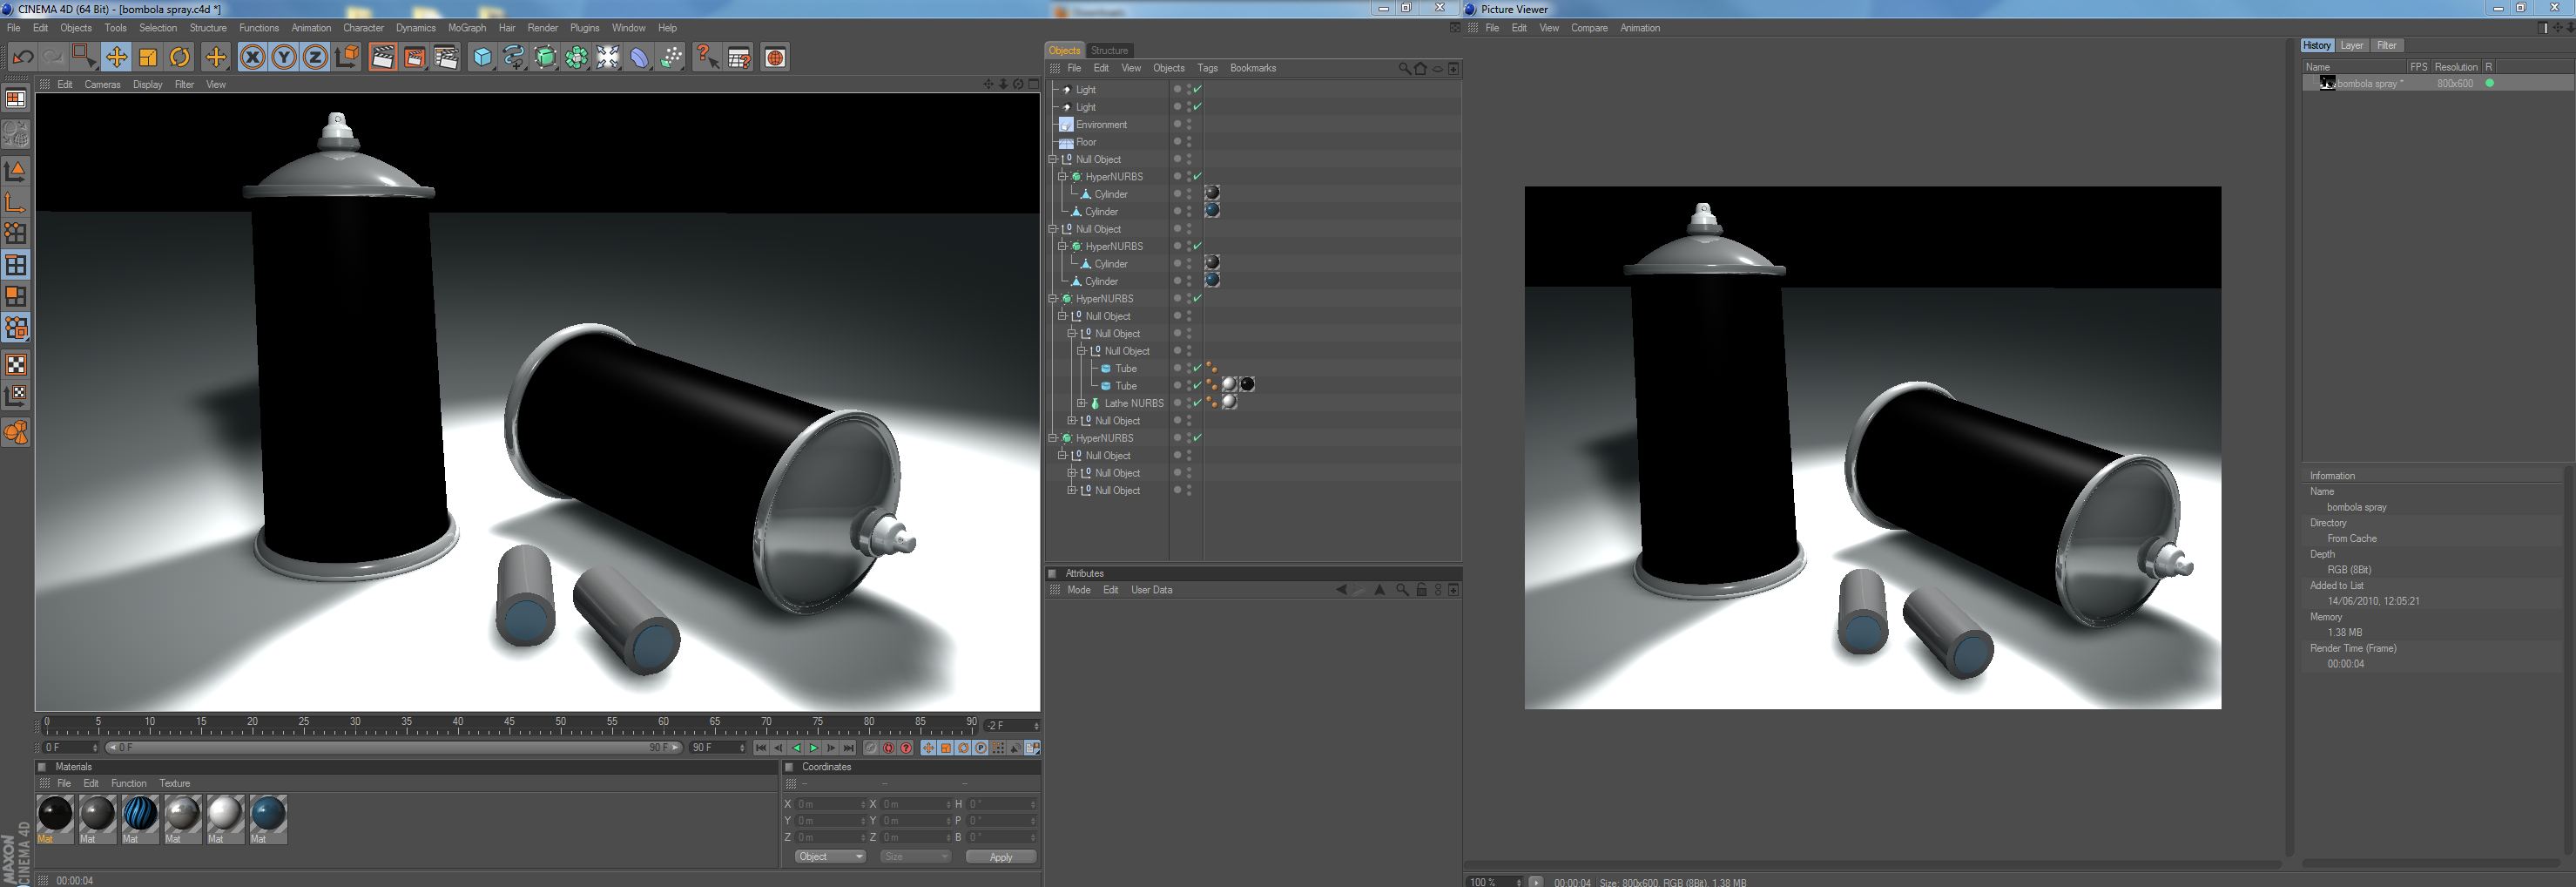Click the black material tag on second Tube
The height and width of the screenshot is (887, 2576).
point(1247,385)
